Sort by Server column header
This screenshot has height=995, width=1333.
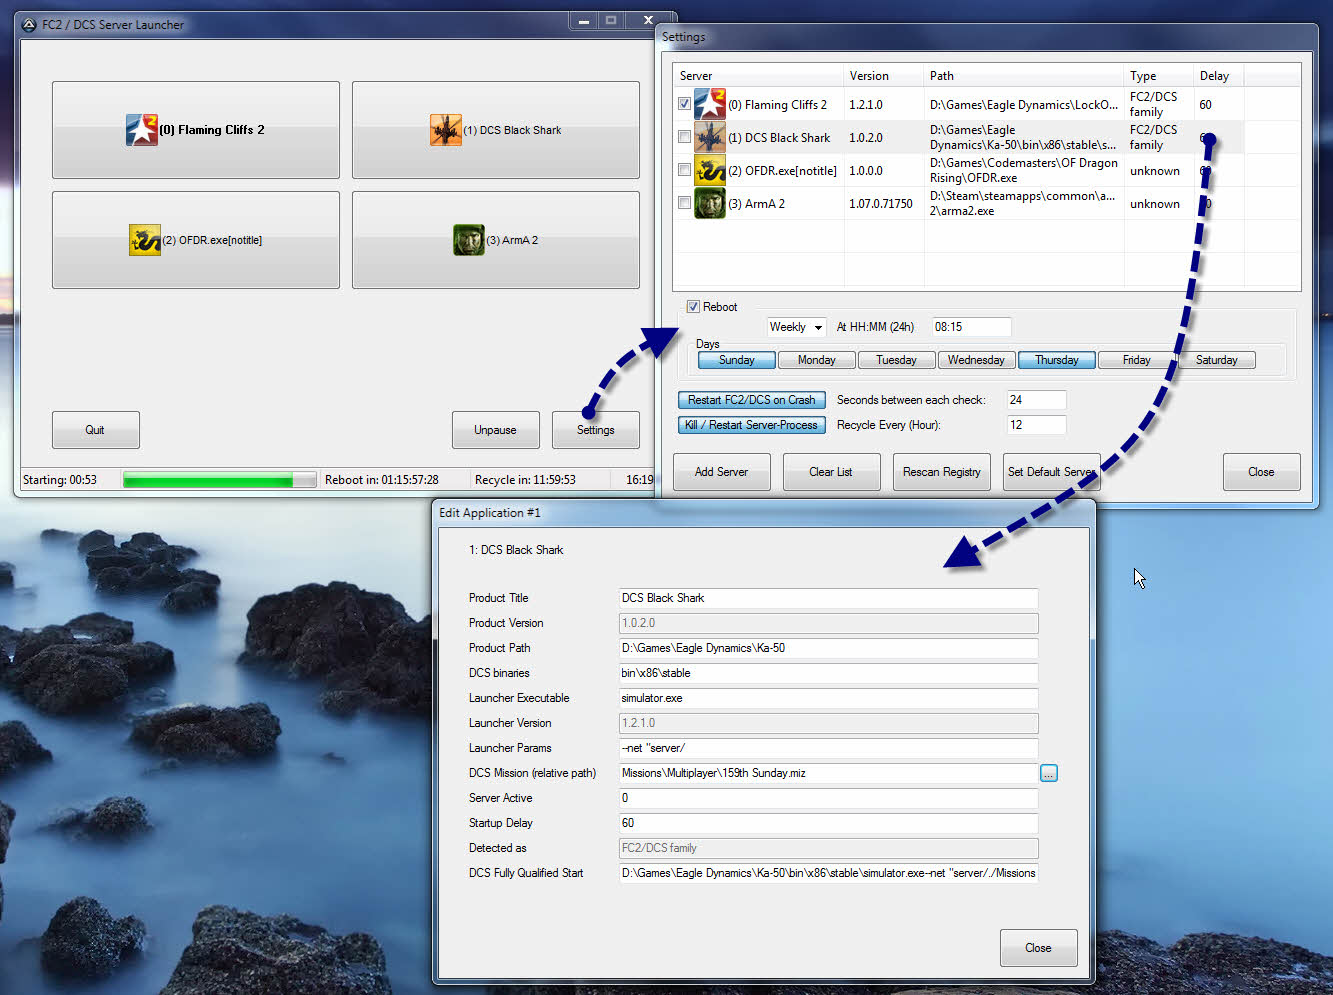click(758, 75)
